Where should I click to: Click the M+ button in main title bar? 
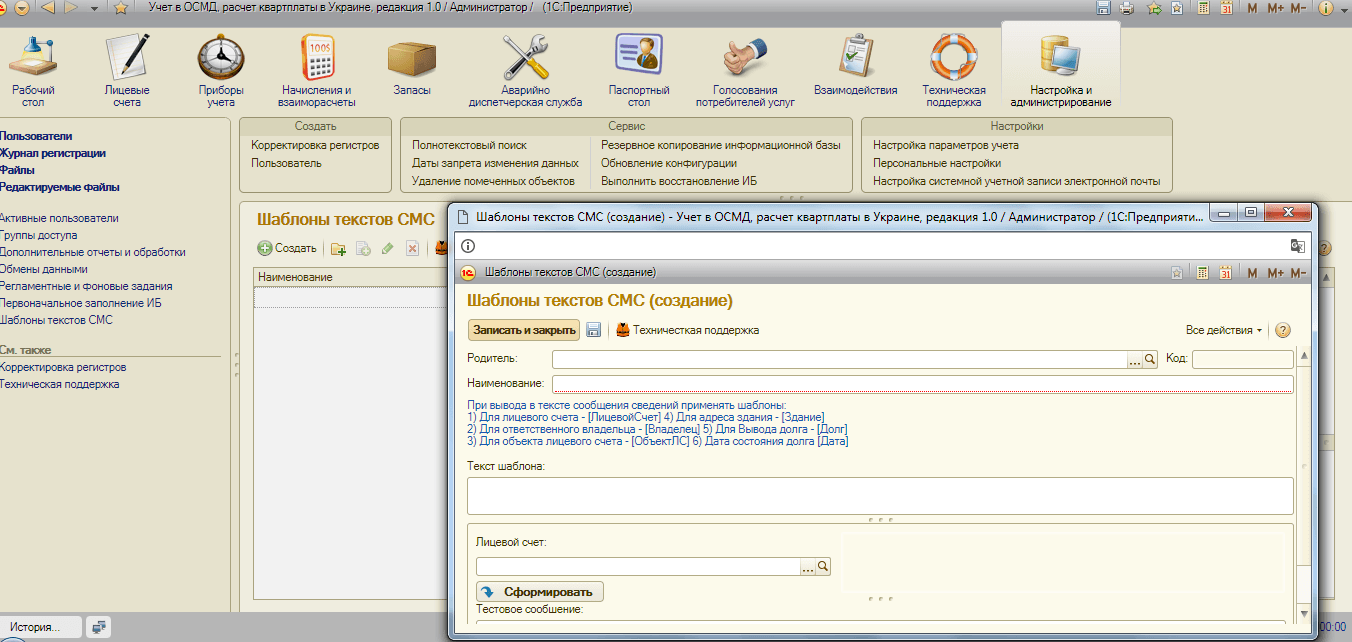pos(1275,8)
